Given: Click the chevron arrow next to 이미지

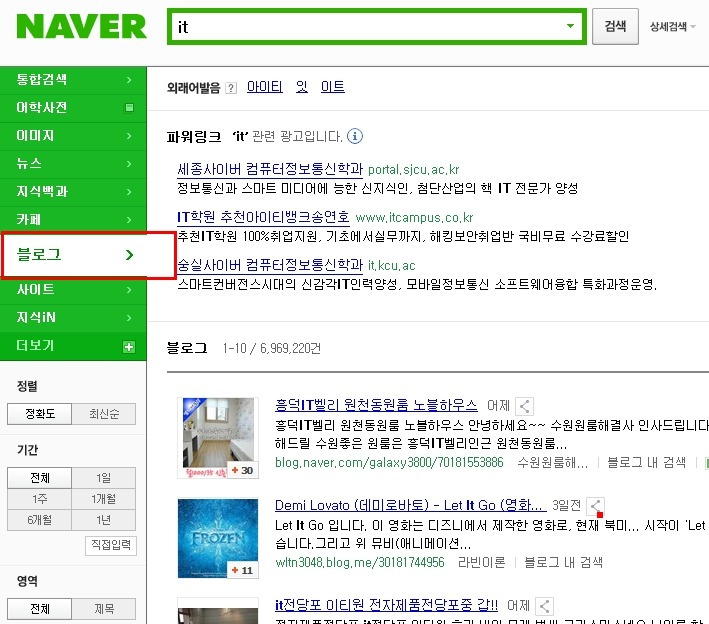Looking at the screenshot, I should 129,136.
